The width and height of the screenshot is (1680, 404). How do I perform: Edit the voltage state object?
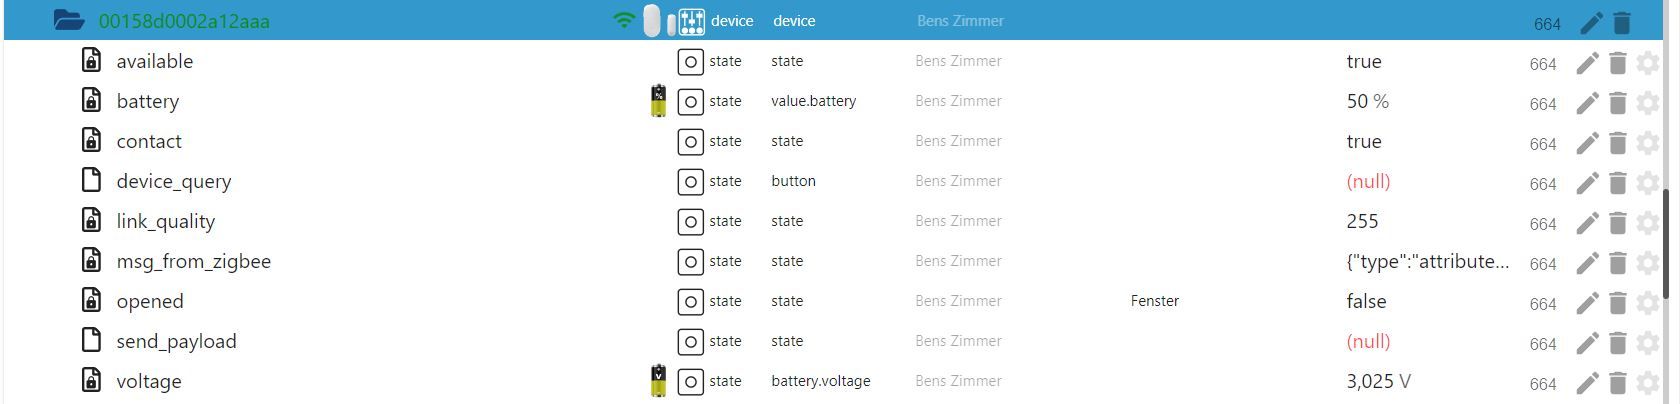[1587, 383]
